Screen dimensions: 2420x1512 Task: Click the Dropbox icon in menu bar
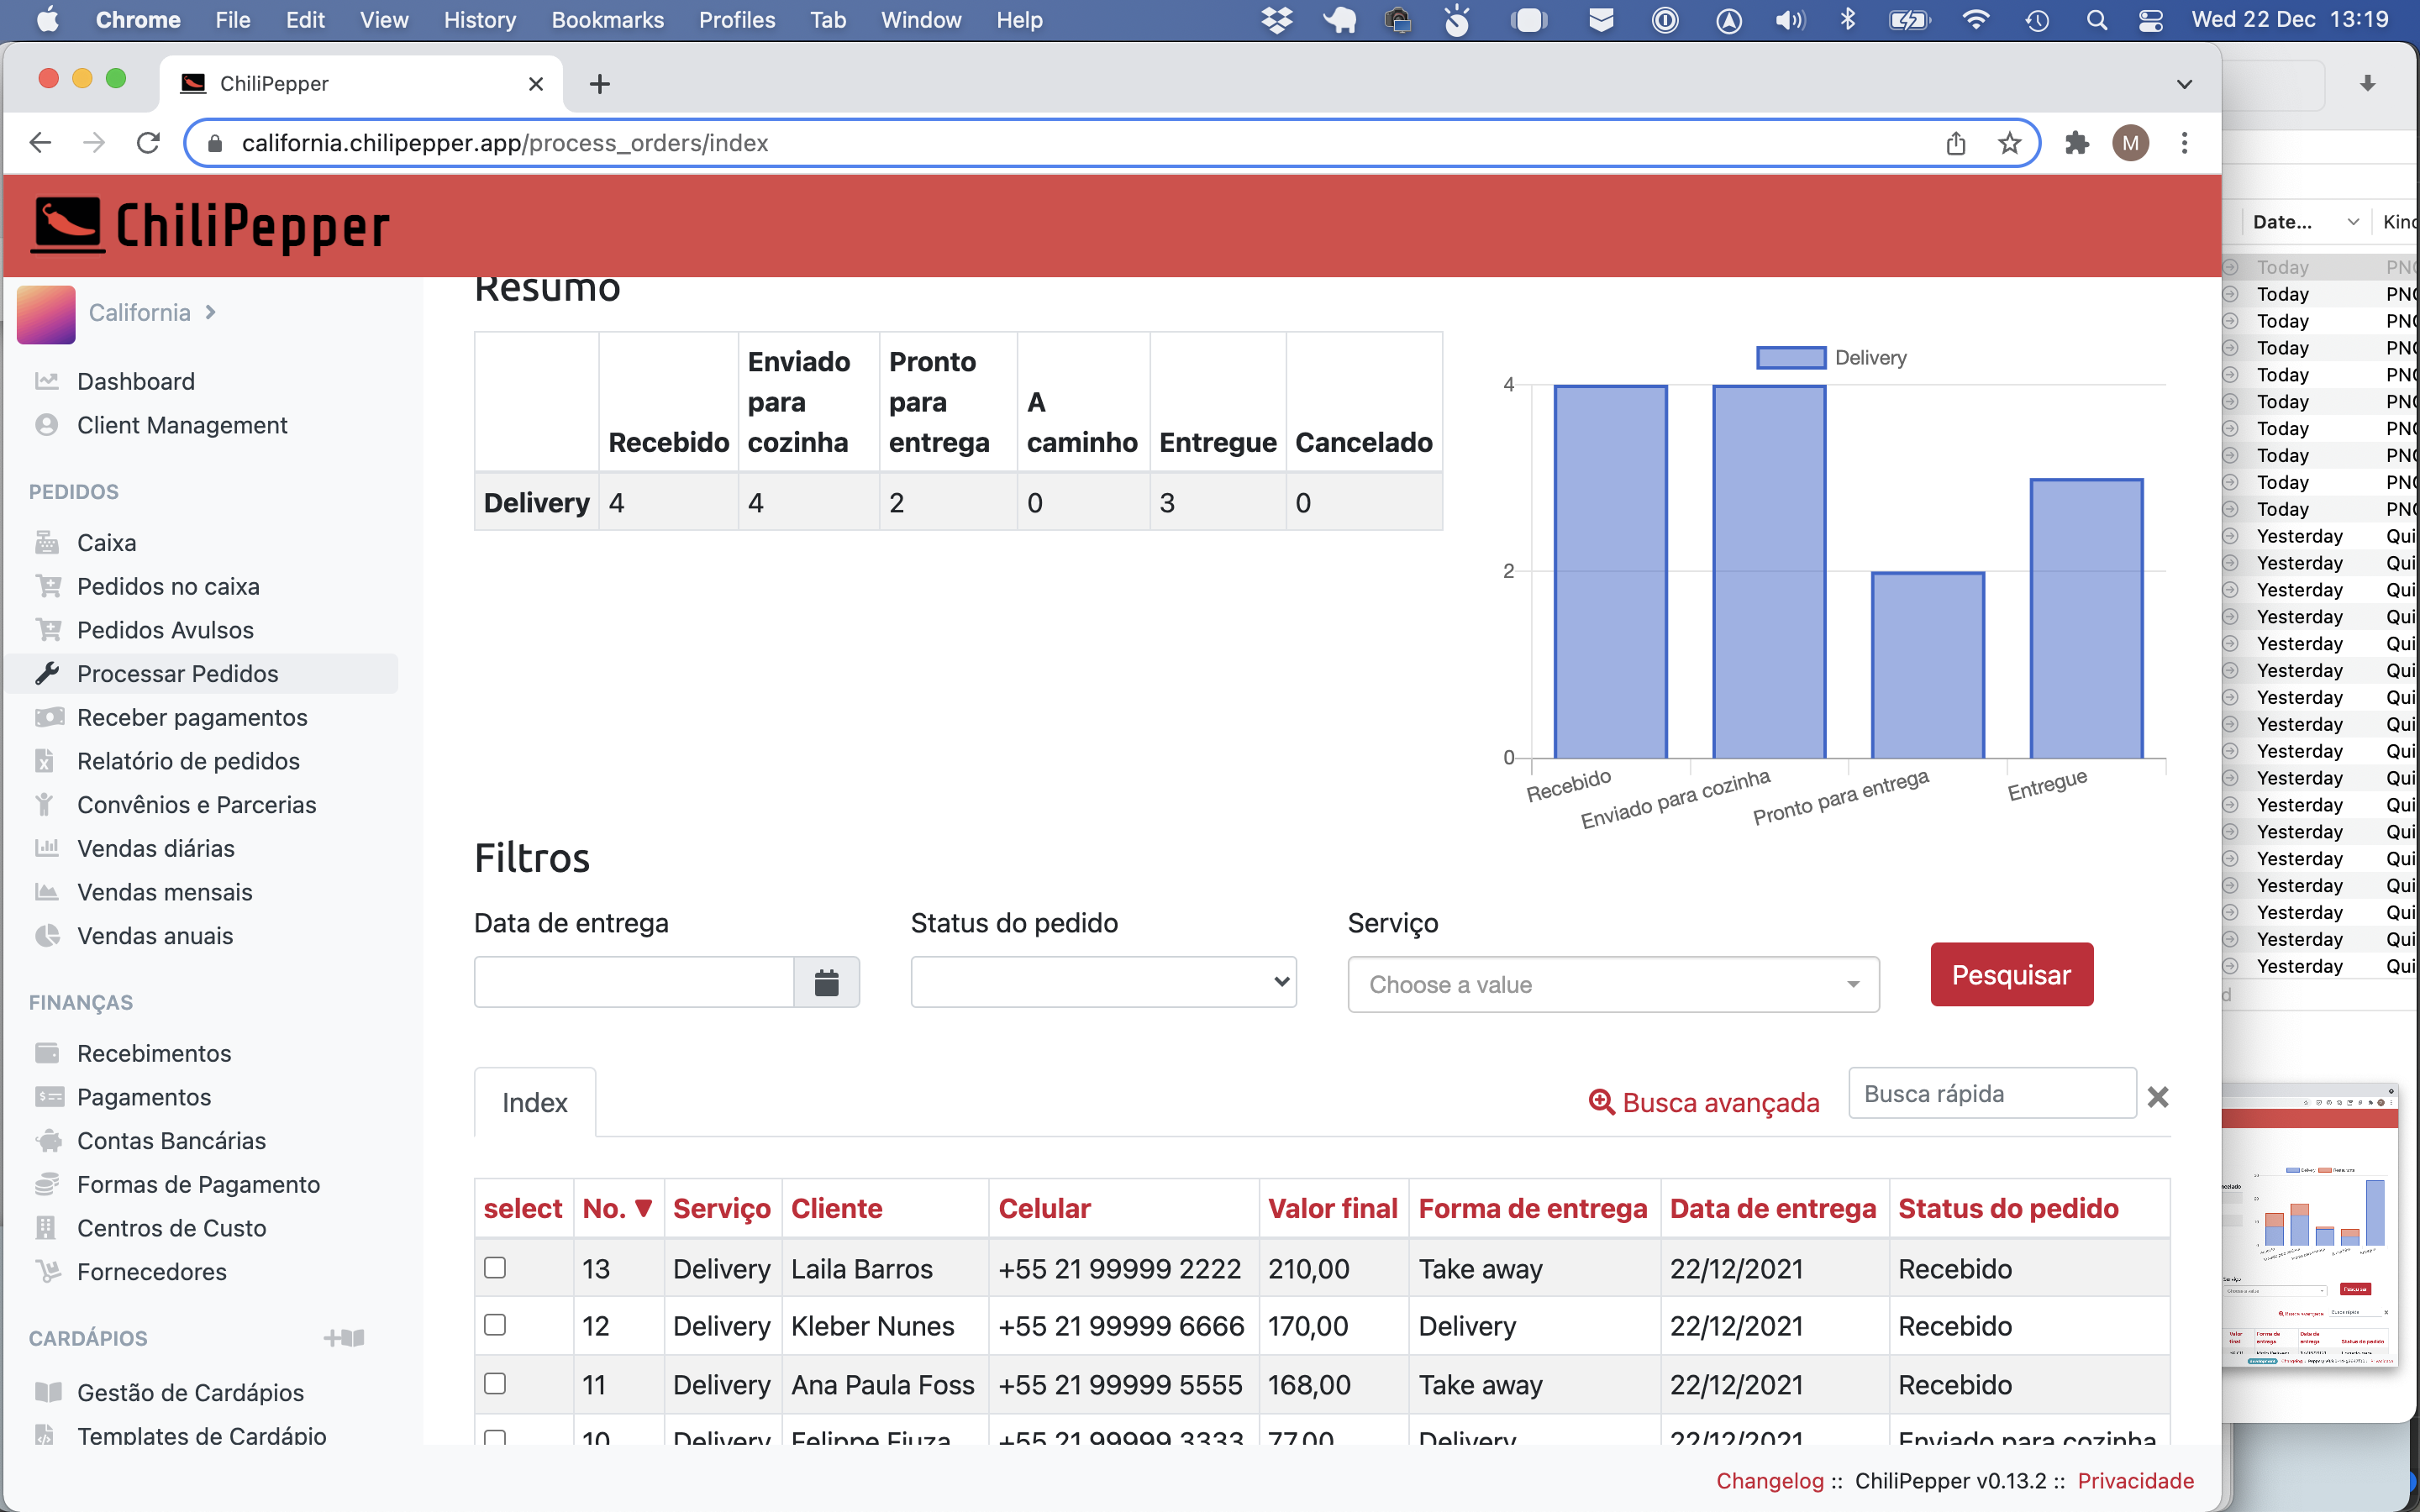(1277, 20)
